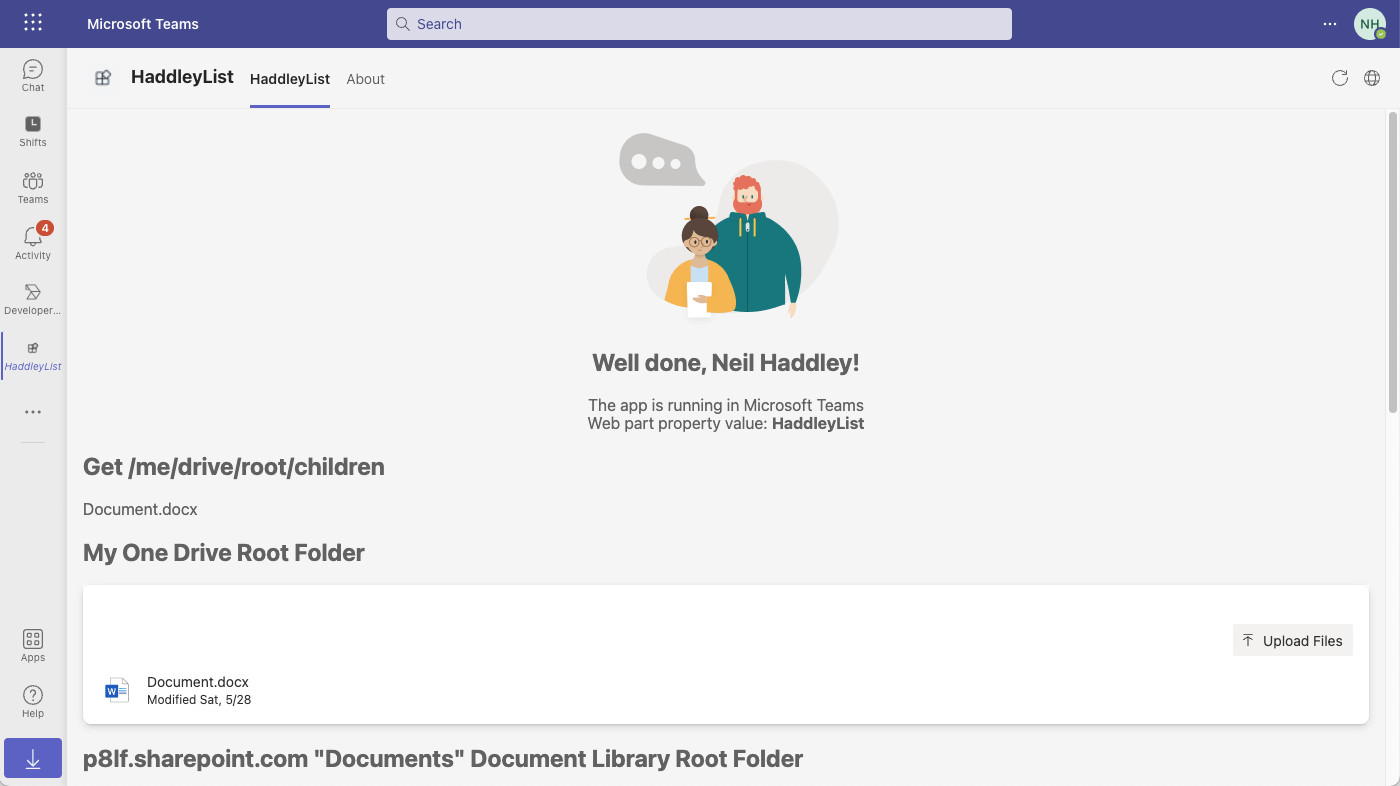Click the 'My One Drive Root Folder' heading
Image resolution: width=1400 pixels, height=786 pixels.
click(x=224, y=553)
